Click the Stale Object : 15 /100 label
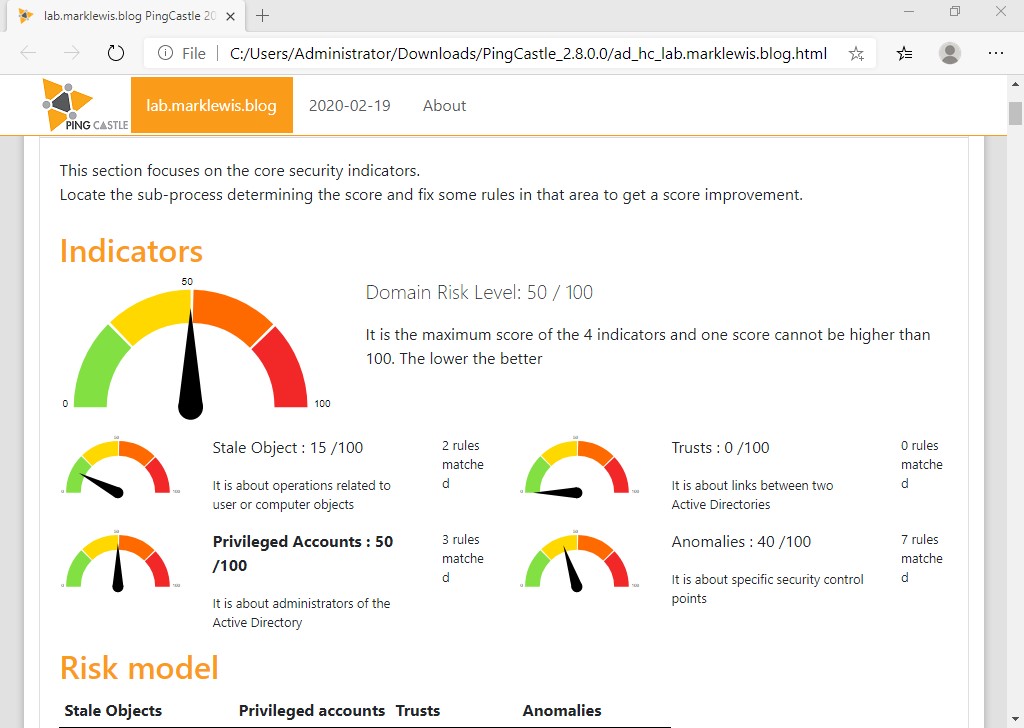Viewport: 1024px width, 728px height. pos(287,448)
